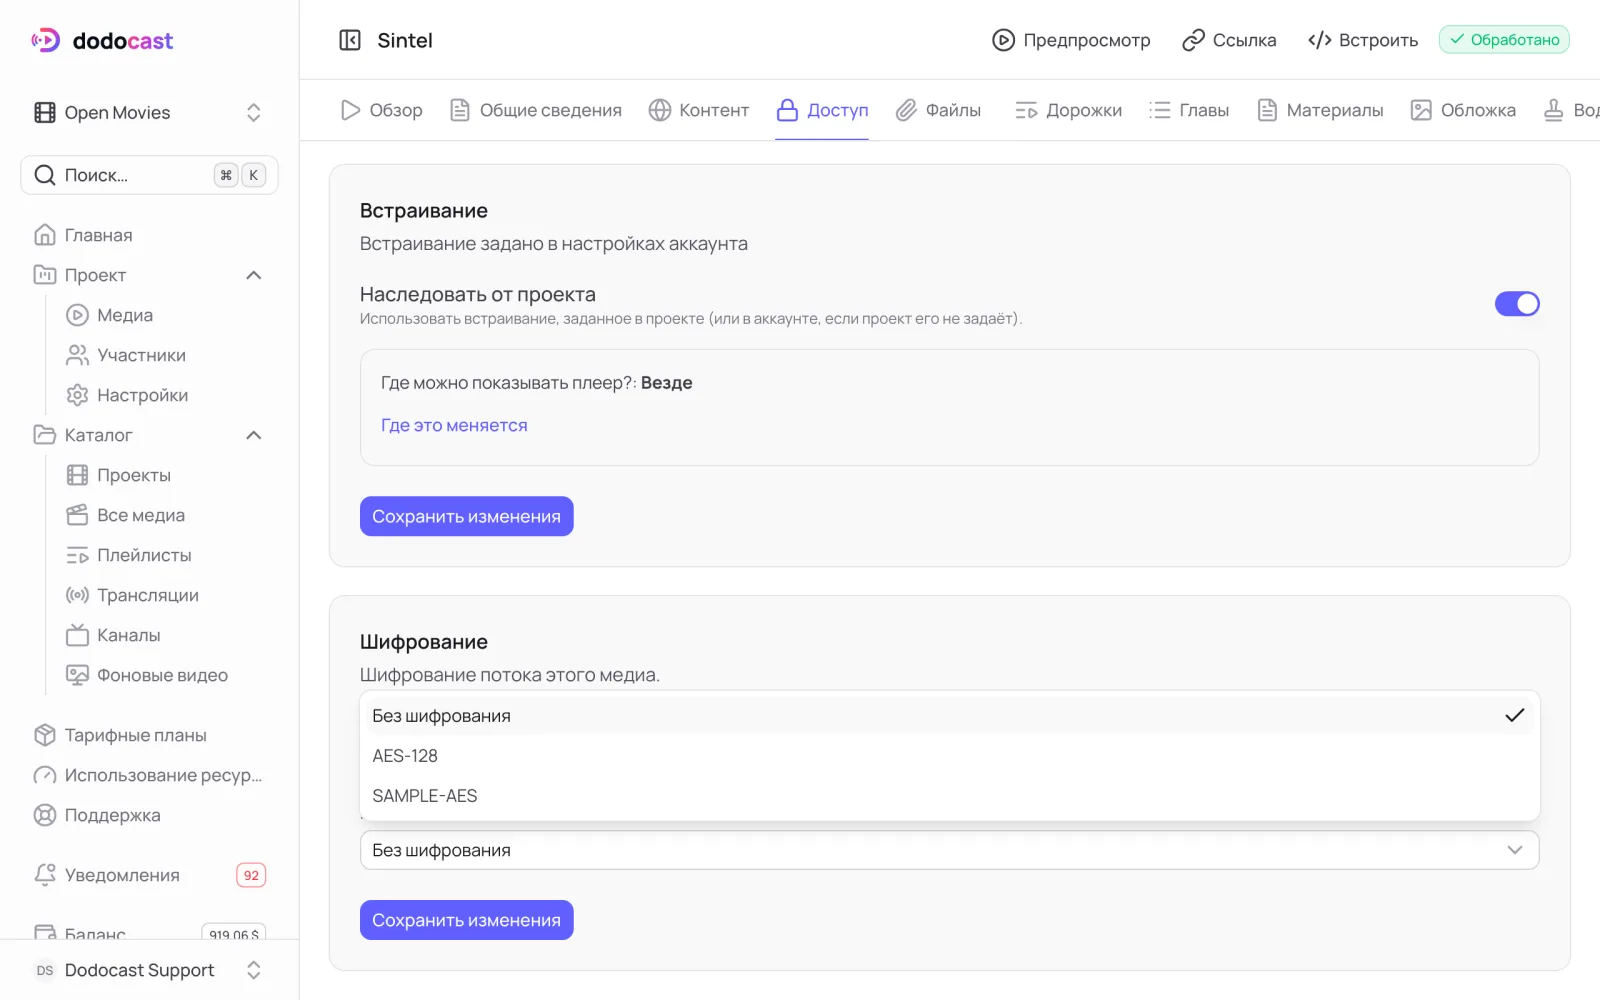Go to Главная home page
The image size is (1600, 1000).
coord(149,235)
